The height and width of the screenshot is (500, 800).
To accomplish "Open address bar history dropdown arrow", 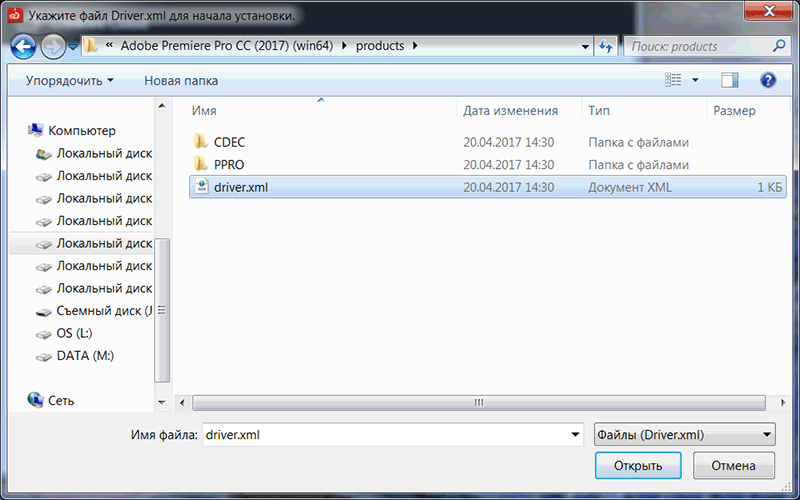I will point(585,46).
